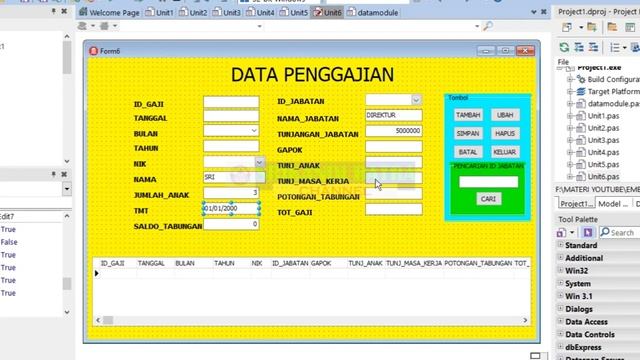
Task: Open the dropdown arrow beside new items icon
Action: pyautogui.click(x=581, y=28)
